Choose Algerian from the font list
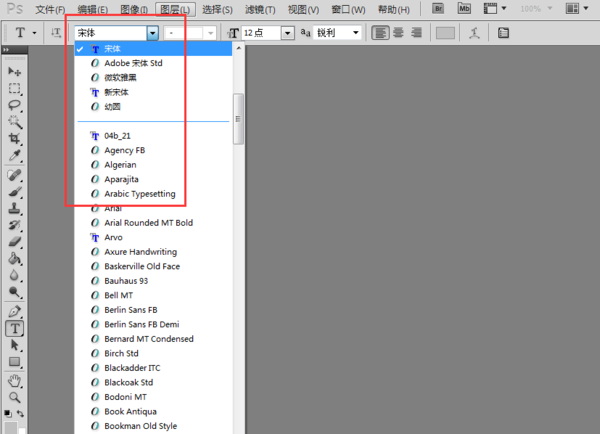The height and width of the screenshot is (434, 600). click(120, 164)
